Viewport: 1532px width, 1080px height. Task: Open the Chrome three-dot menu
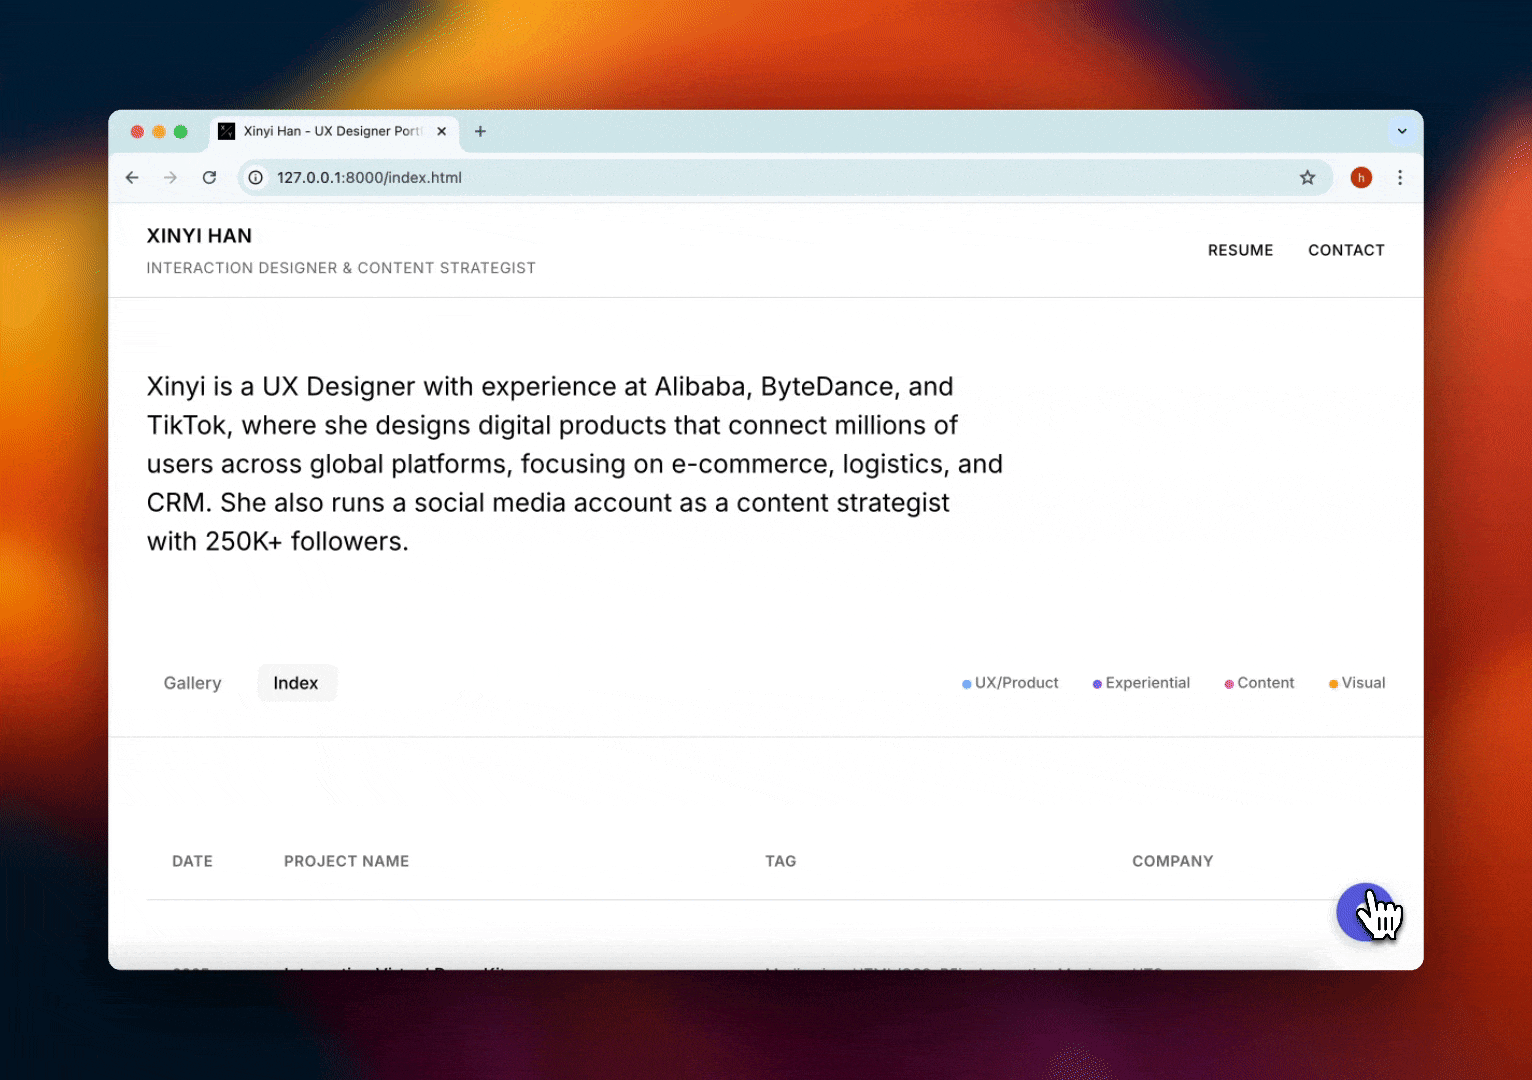pos(1400,178)
